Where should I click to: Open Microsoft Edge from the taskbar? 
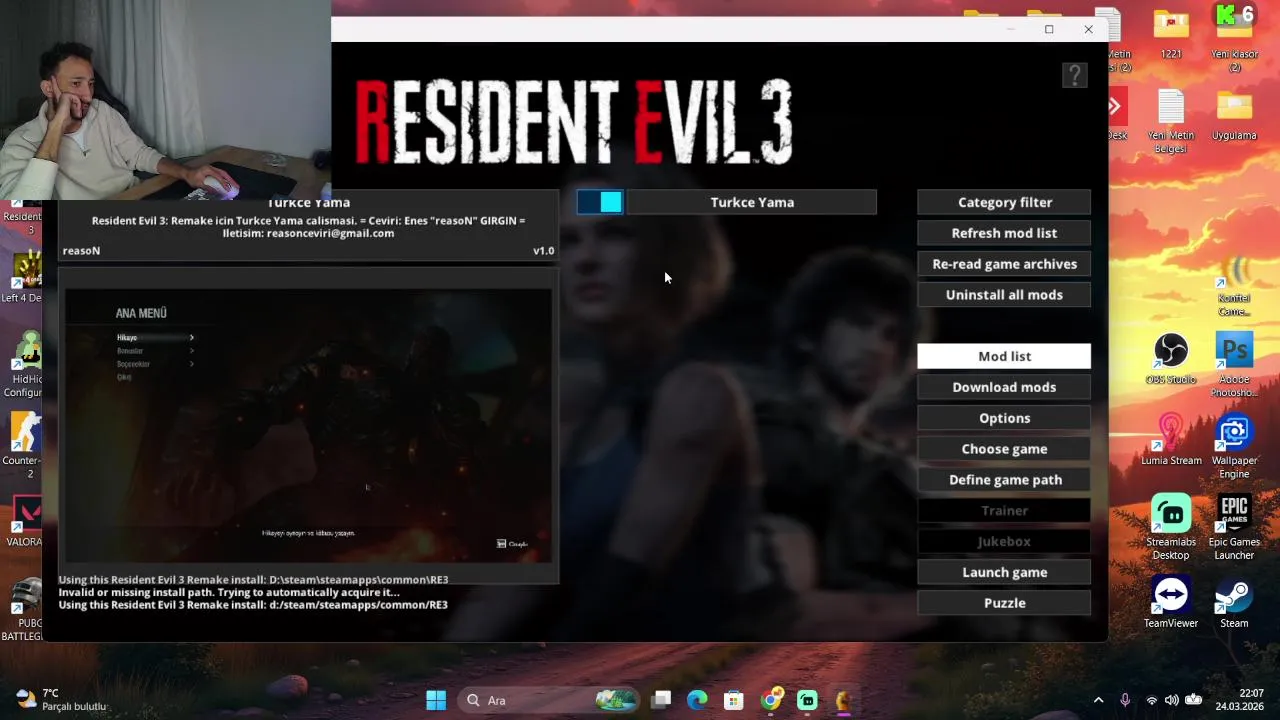[697, 700]
